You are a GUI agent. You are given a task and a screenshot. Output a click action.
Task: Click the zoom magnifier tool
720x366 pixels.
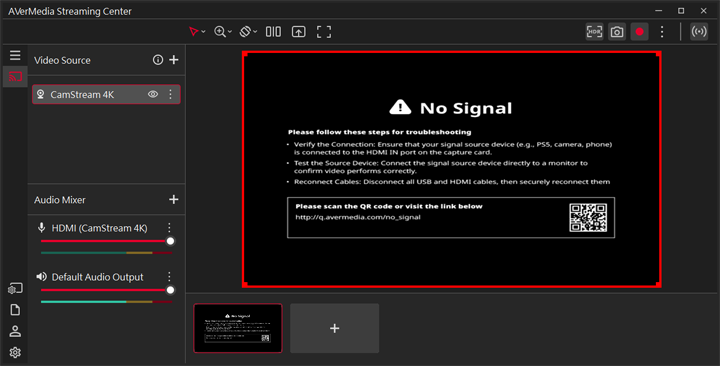[x=220, y=32]
